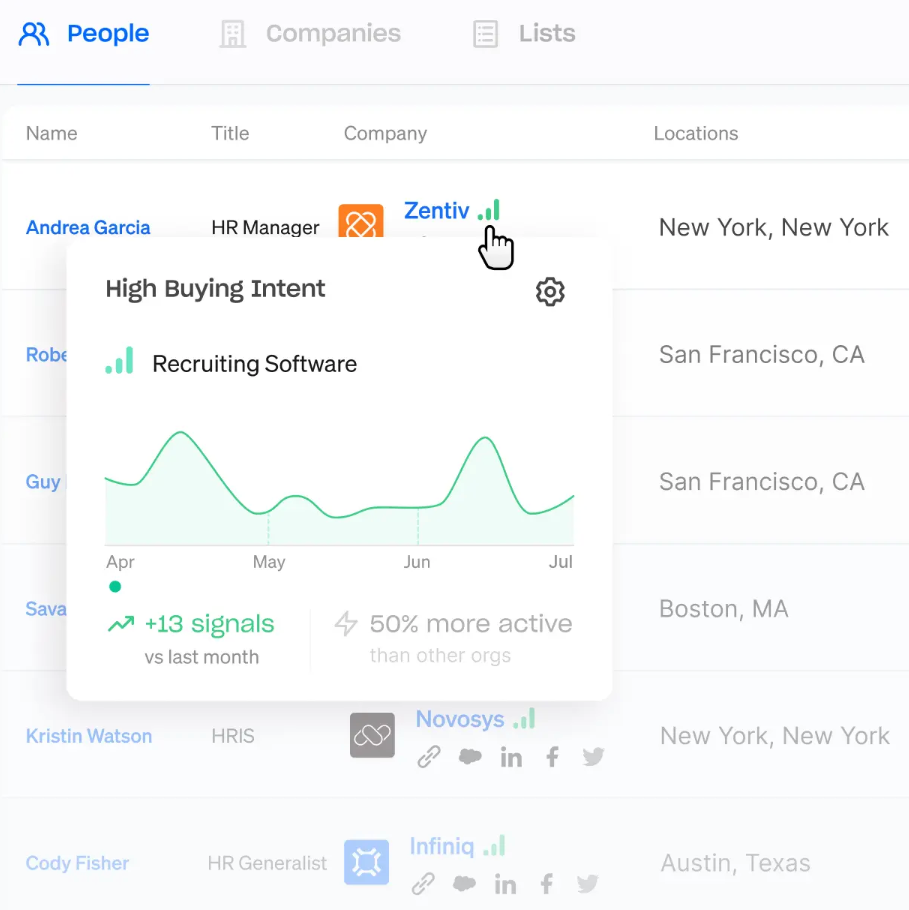Click the lightning bolt next to 50% more active
The width and height of the screenshot is (909, 910).
(346, 623)
